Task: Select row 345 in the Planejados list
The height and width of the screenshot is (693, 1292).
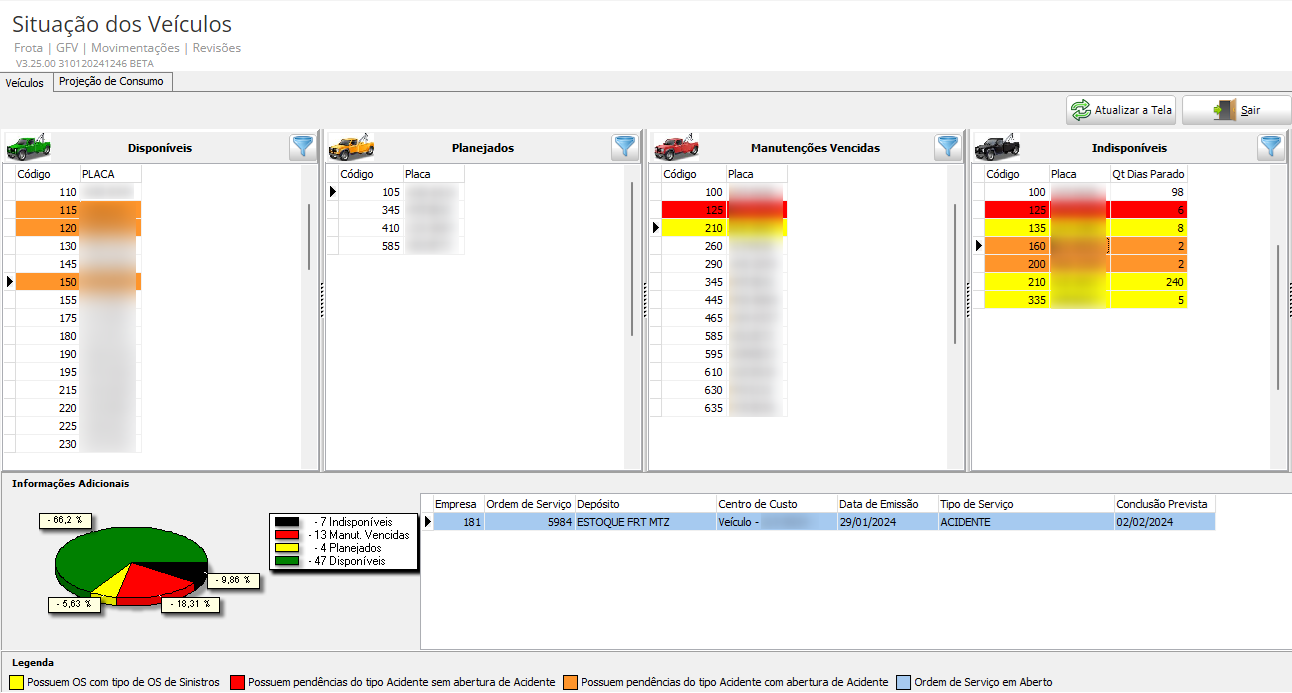Action: pos(401,210)
